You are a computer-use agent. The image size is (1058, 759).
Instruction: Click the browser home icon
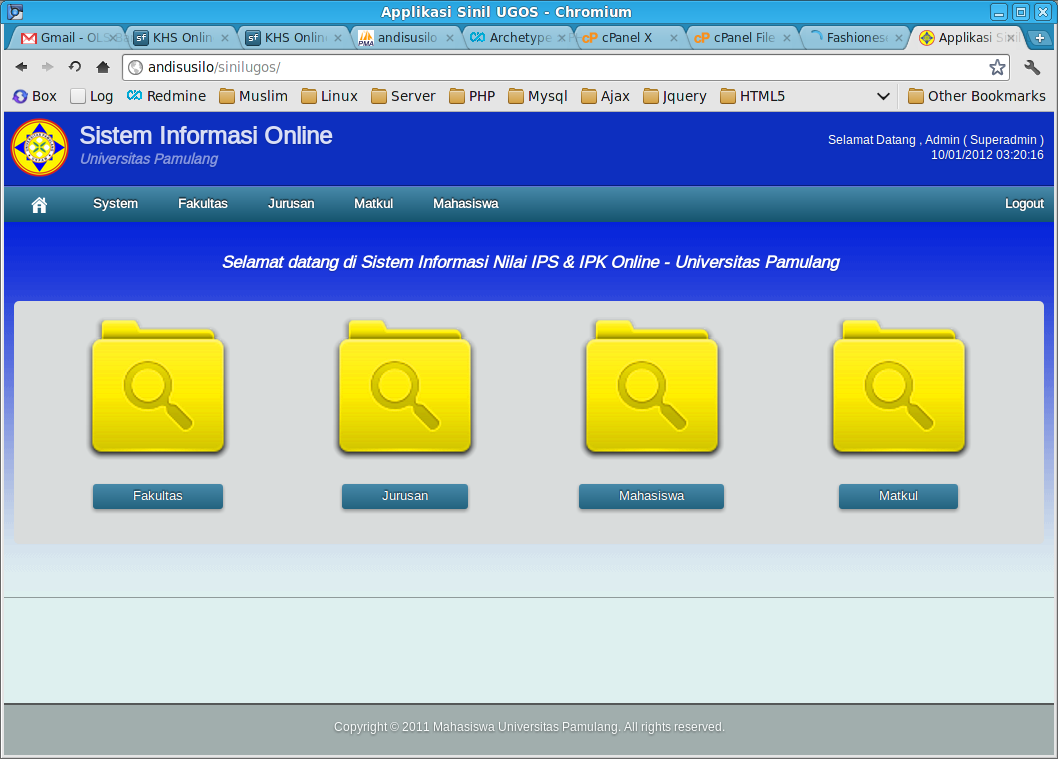coord(103,67)
